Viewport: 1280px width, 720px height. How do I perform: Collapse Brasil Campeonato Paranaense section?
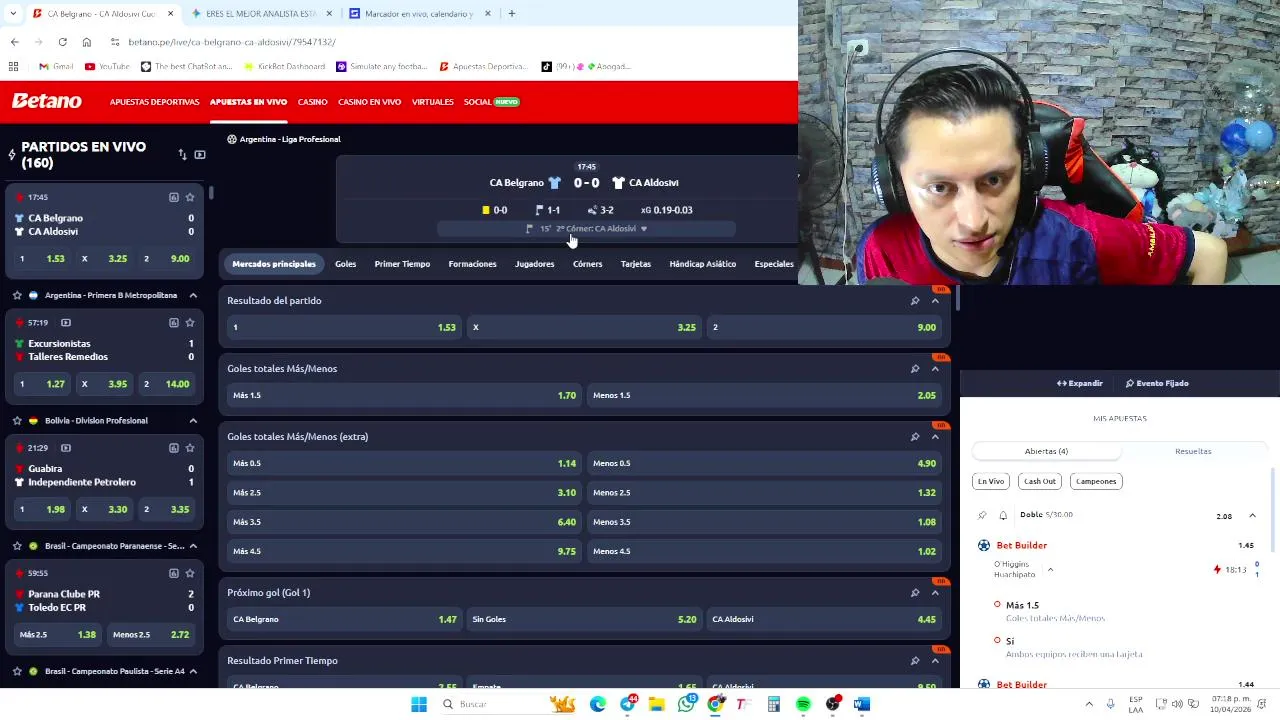click(193, 546)
